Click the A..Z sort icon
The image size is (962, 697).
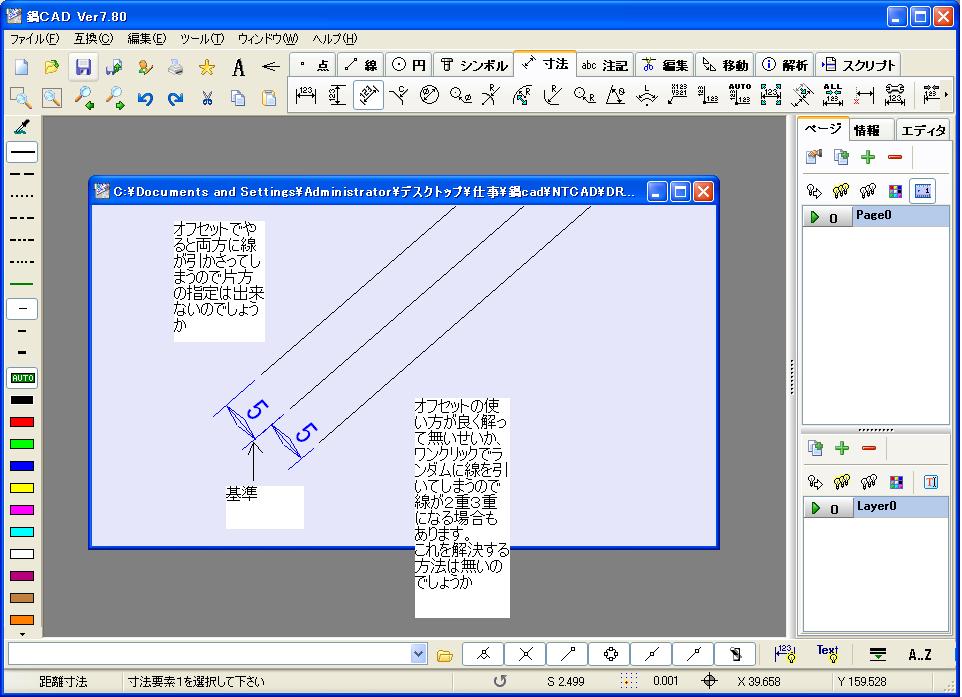coord(920,655)
